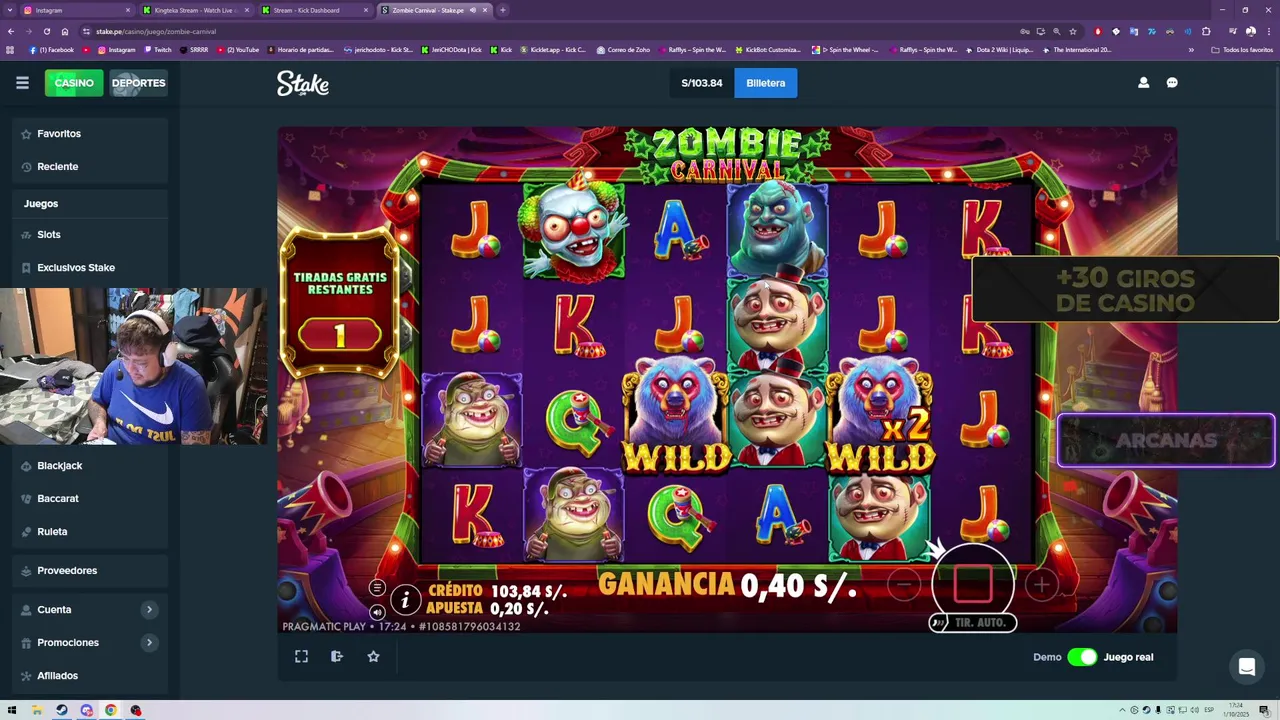Open Reciente in the sidebar
The width and height of the screenshot is (1280, 720).
coord(90,166)
